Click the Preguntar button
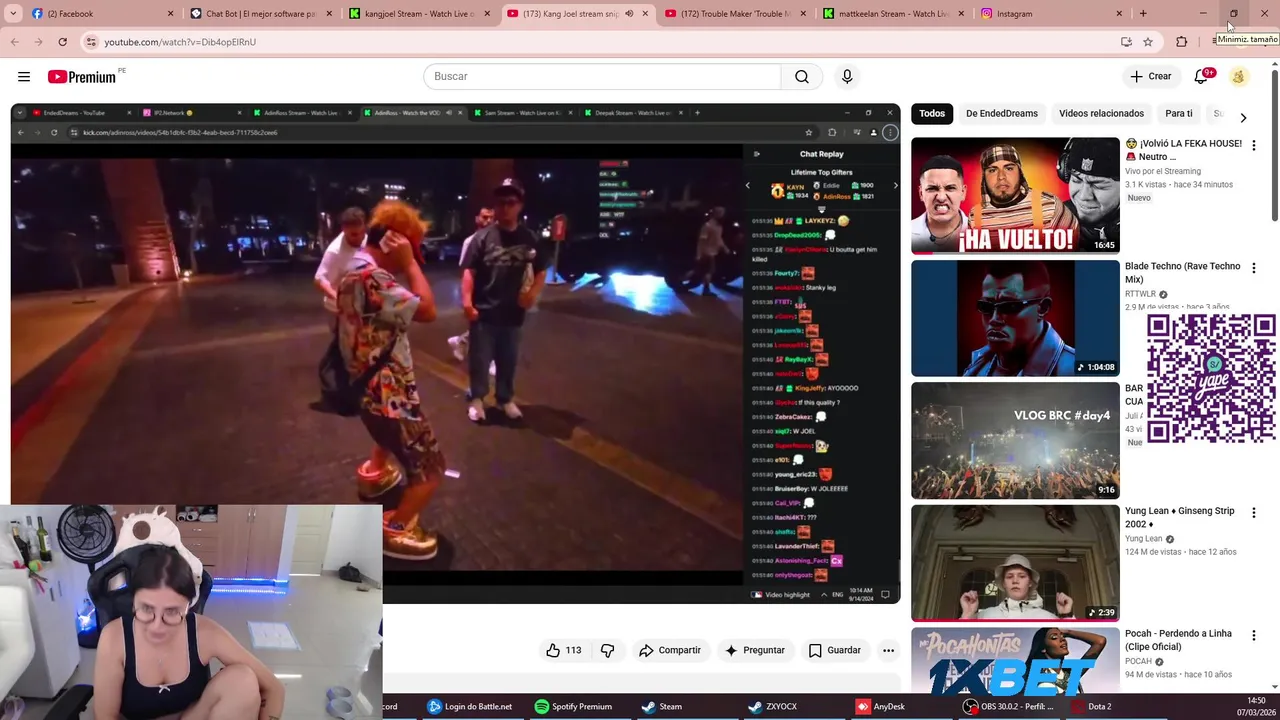The width and height of the screenshot is (1280, 720). (755, 650)
